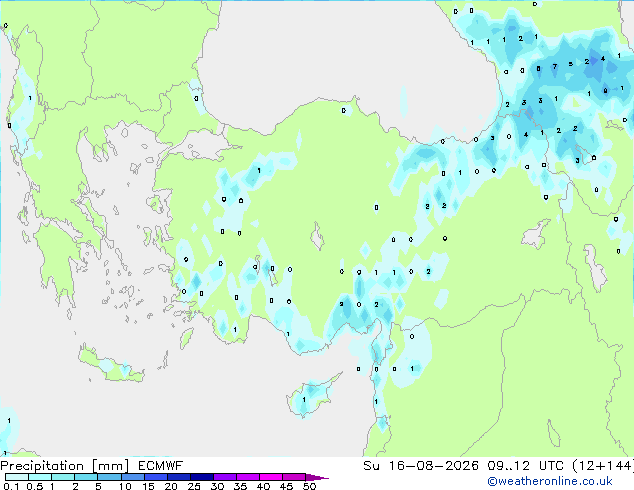Viewport: 634px width, 490px height.
Task: Click the 30–35 mm purple legend swatch
Action: tap(224, 477)
